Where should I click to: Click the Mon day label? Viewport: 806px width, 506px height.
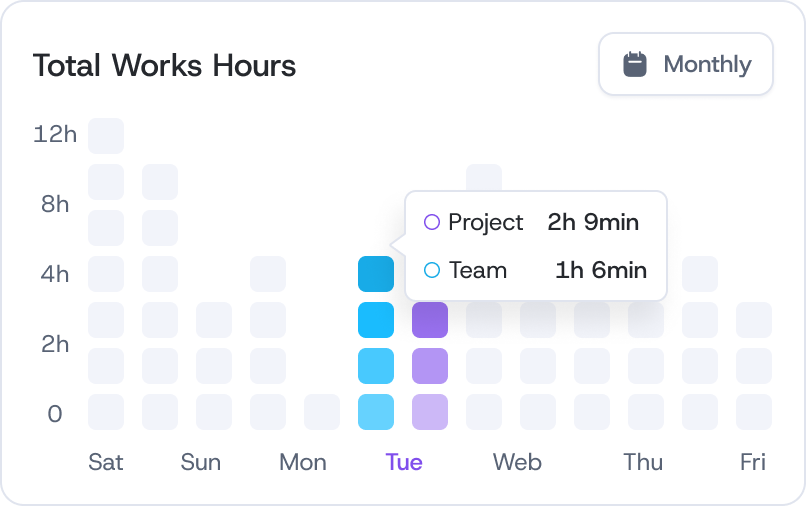(303, 462)
